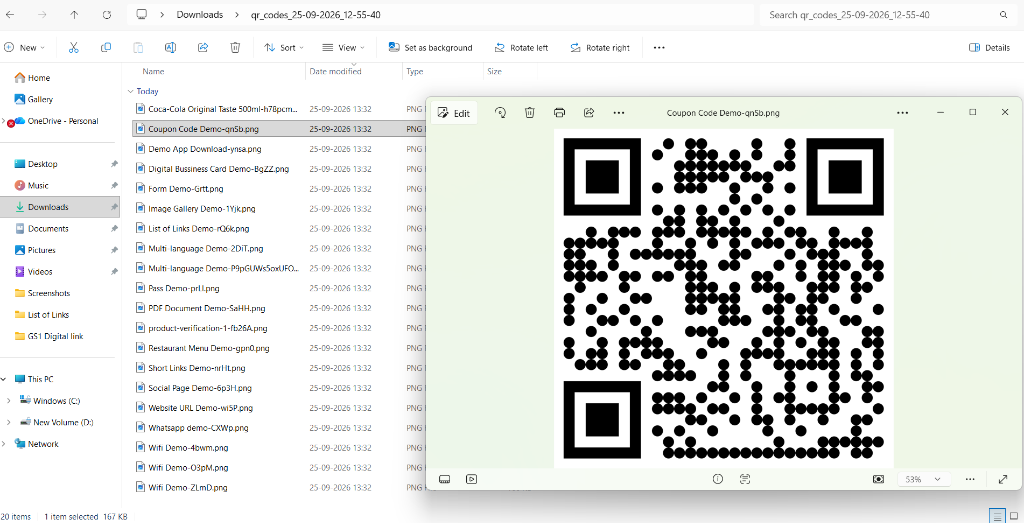Click the Rename icon in Explorer toolbar
1024x523 pixels.
tap(170, 48)
